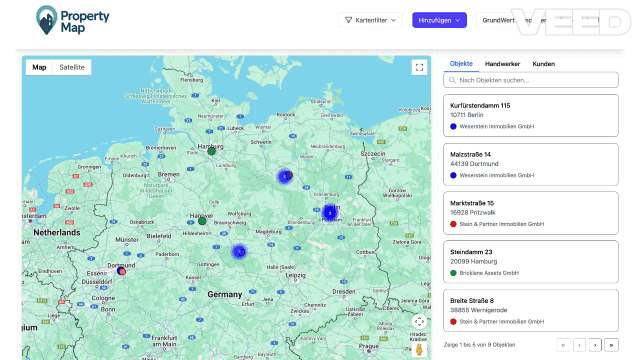Click green dot beside Bricklane Assets GmbH

click(x=453, y=273)
